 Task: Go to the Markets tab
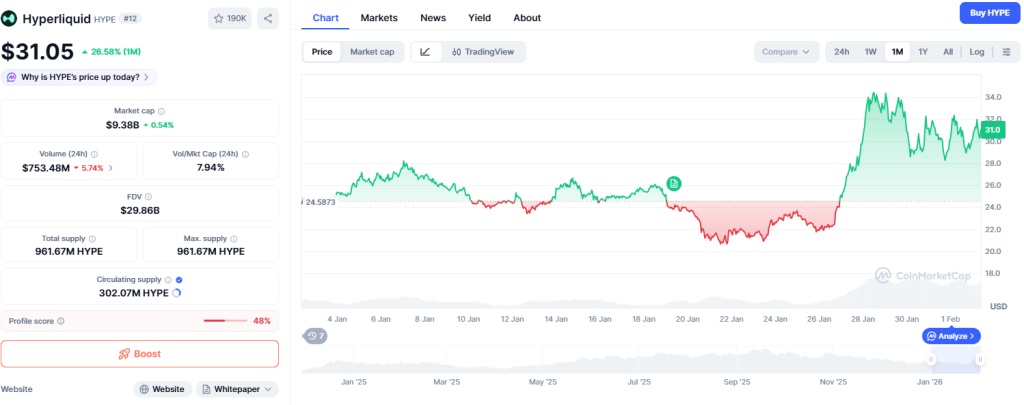pyautogui.click(x=378, y=18)
